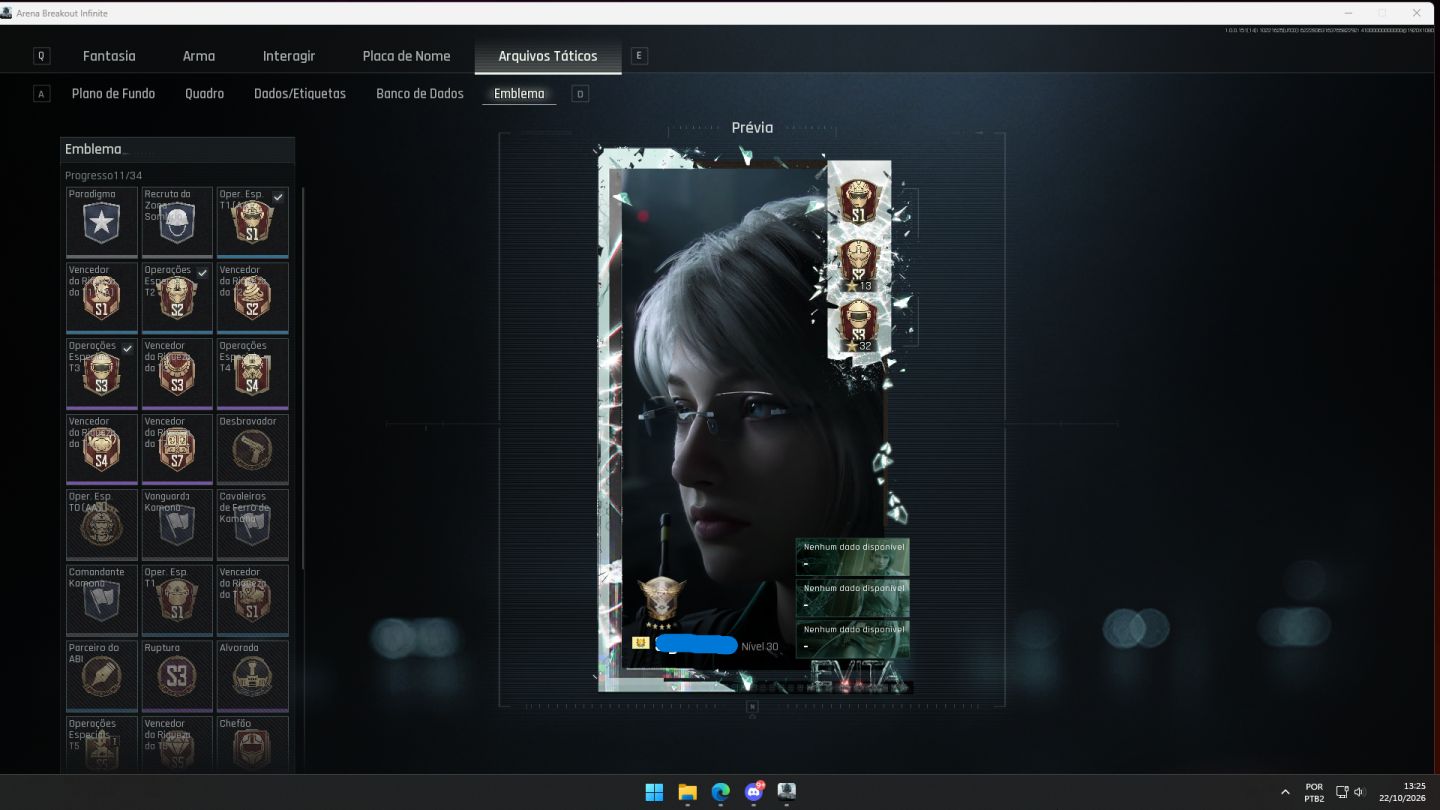Select the Parceiro do ABI emblem

coord(102,676)
